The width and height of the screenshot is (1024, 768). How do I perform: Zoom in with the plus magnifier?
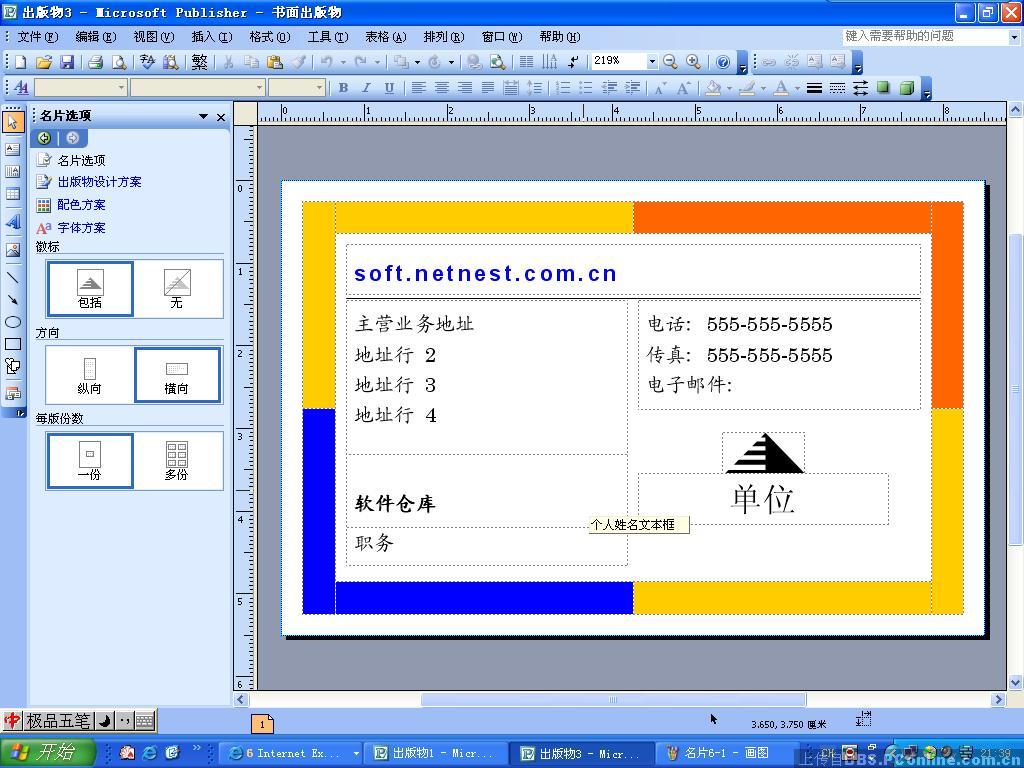tap(694, 62)
